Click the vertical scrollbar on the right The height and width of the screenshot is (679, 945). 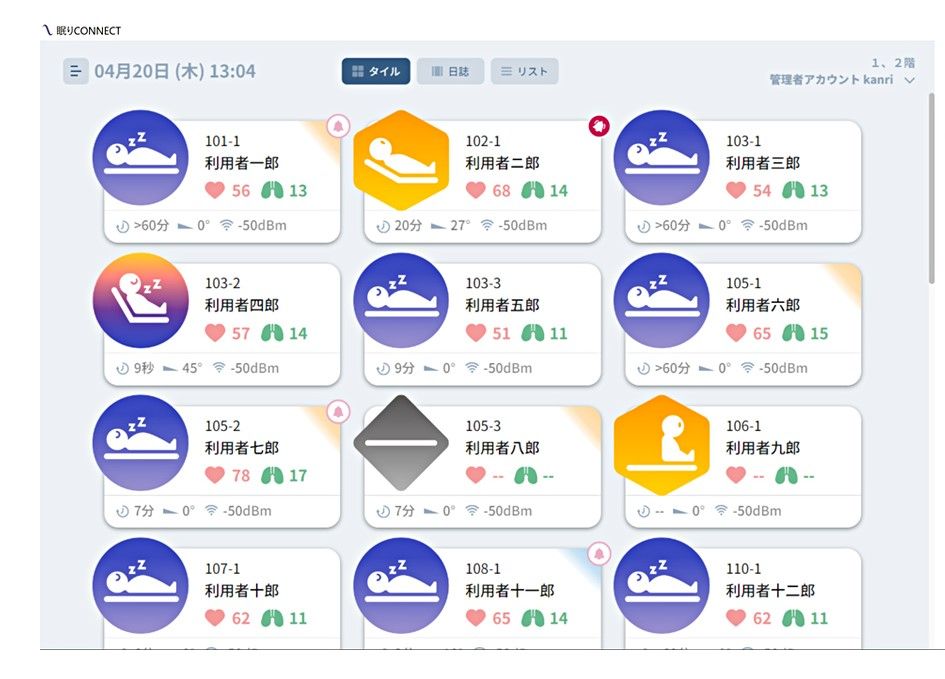[931, 180]
